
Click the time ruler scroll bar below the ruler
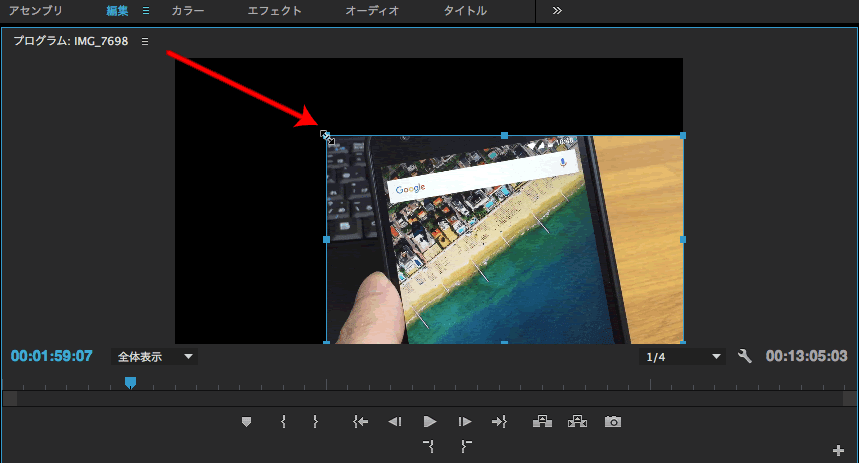click(430, 398)
